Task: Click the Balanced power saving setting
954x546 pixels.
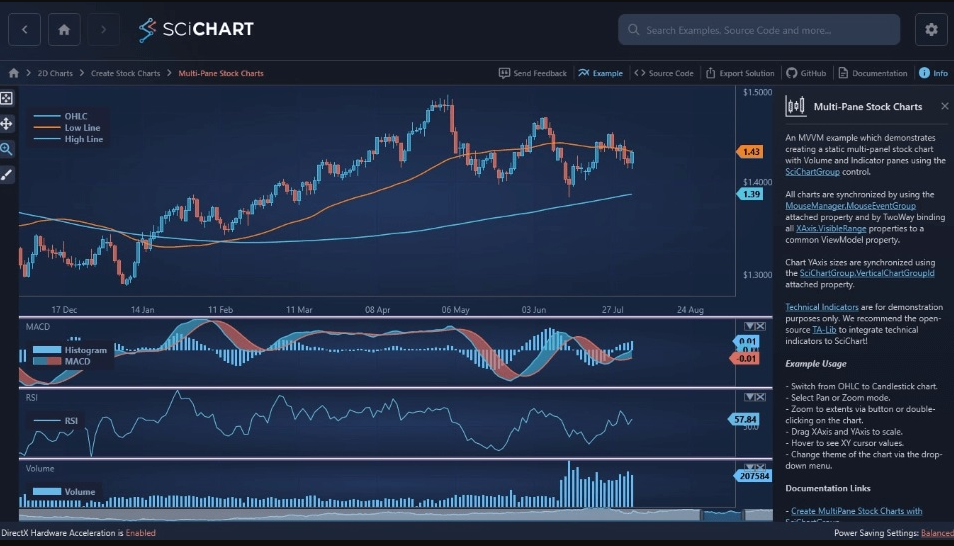Action: 937,533
